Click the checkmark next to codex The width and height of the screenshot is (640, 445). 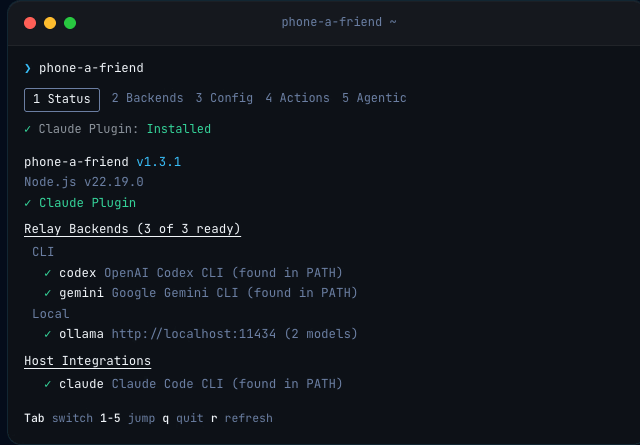pos(48,273)
